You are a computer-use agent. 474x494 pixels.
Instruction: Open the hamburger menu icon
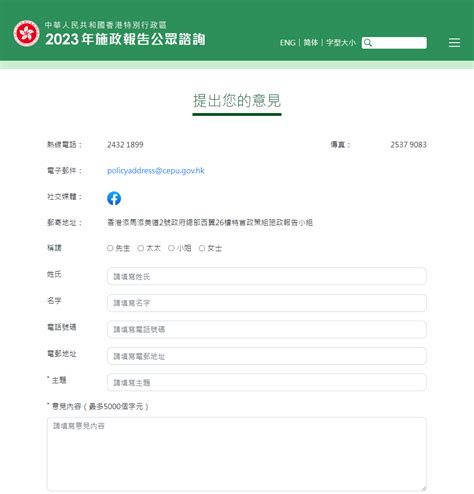[454, 42]
